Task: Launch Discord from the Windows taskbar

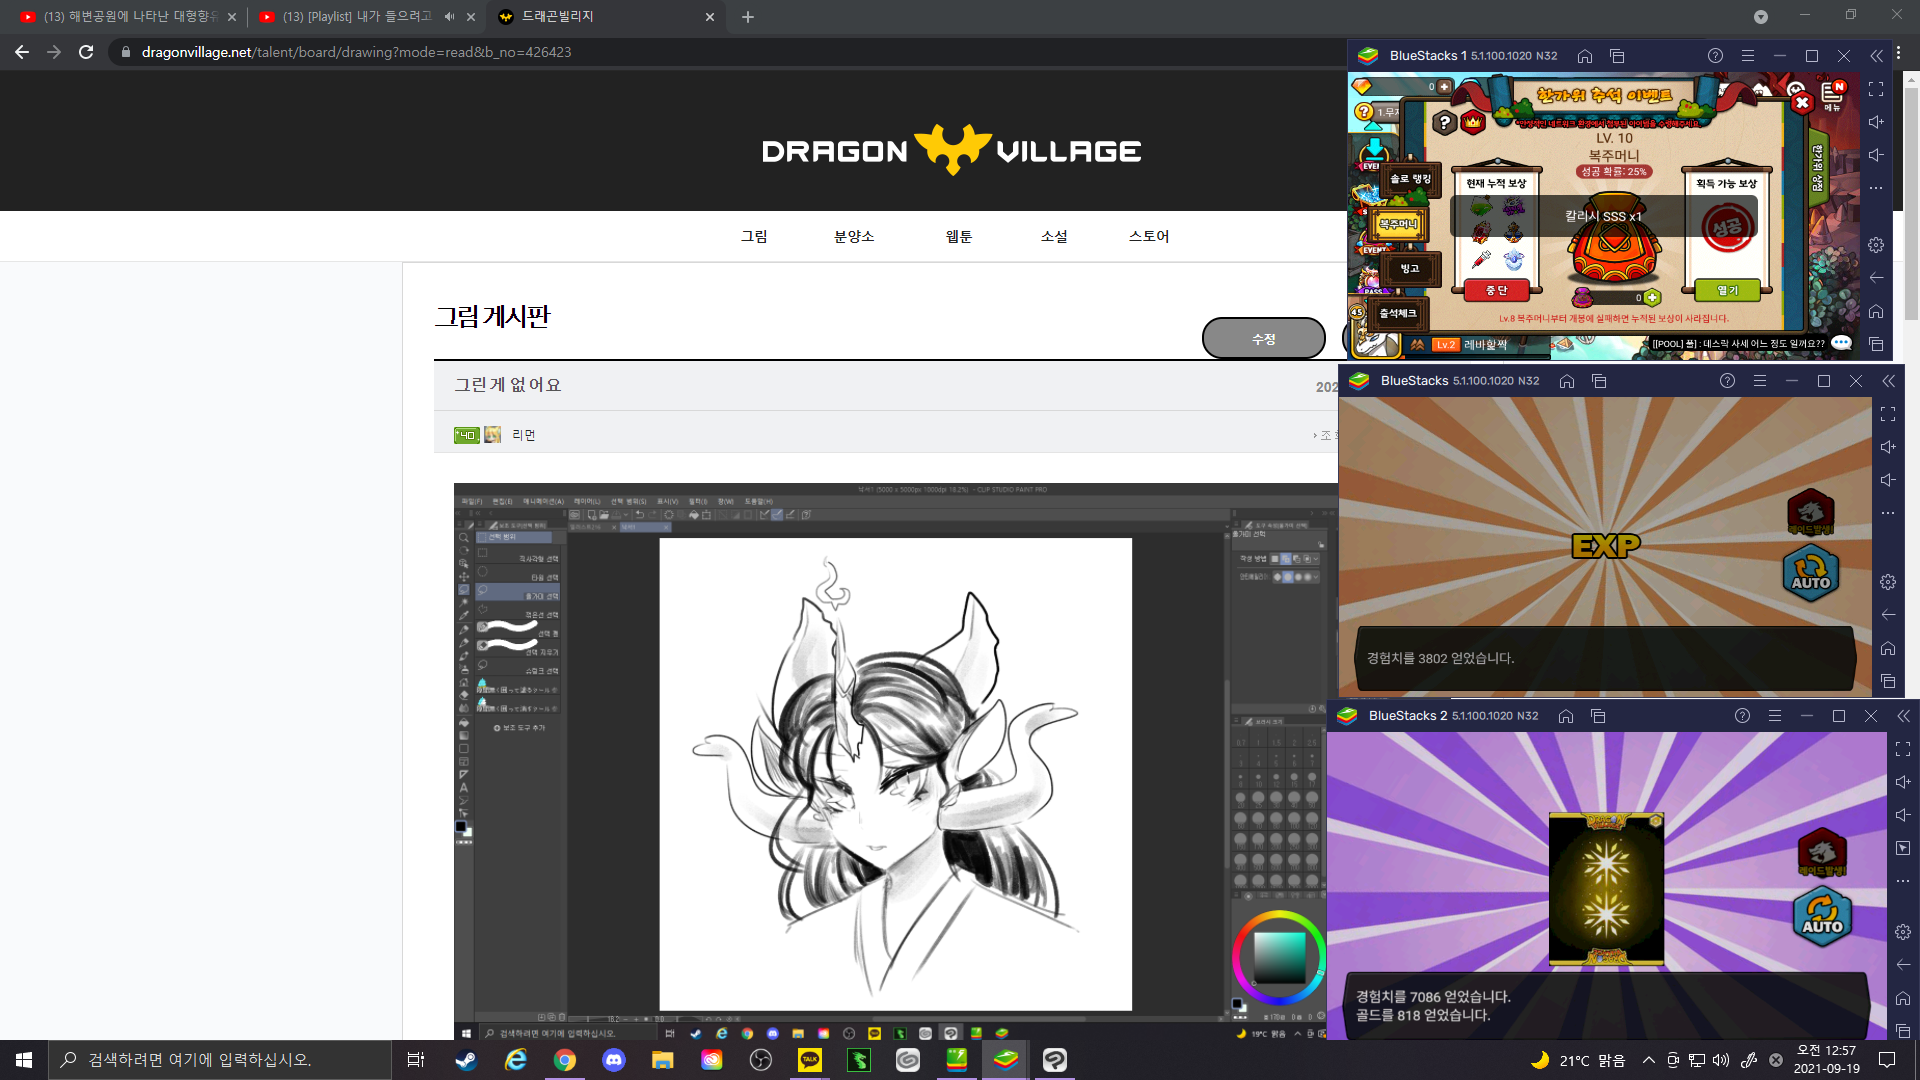Action: point(614,1060)
